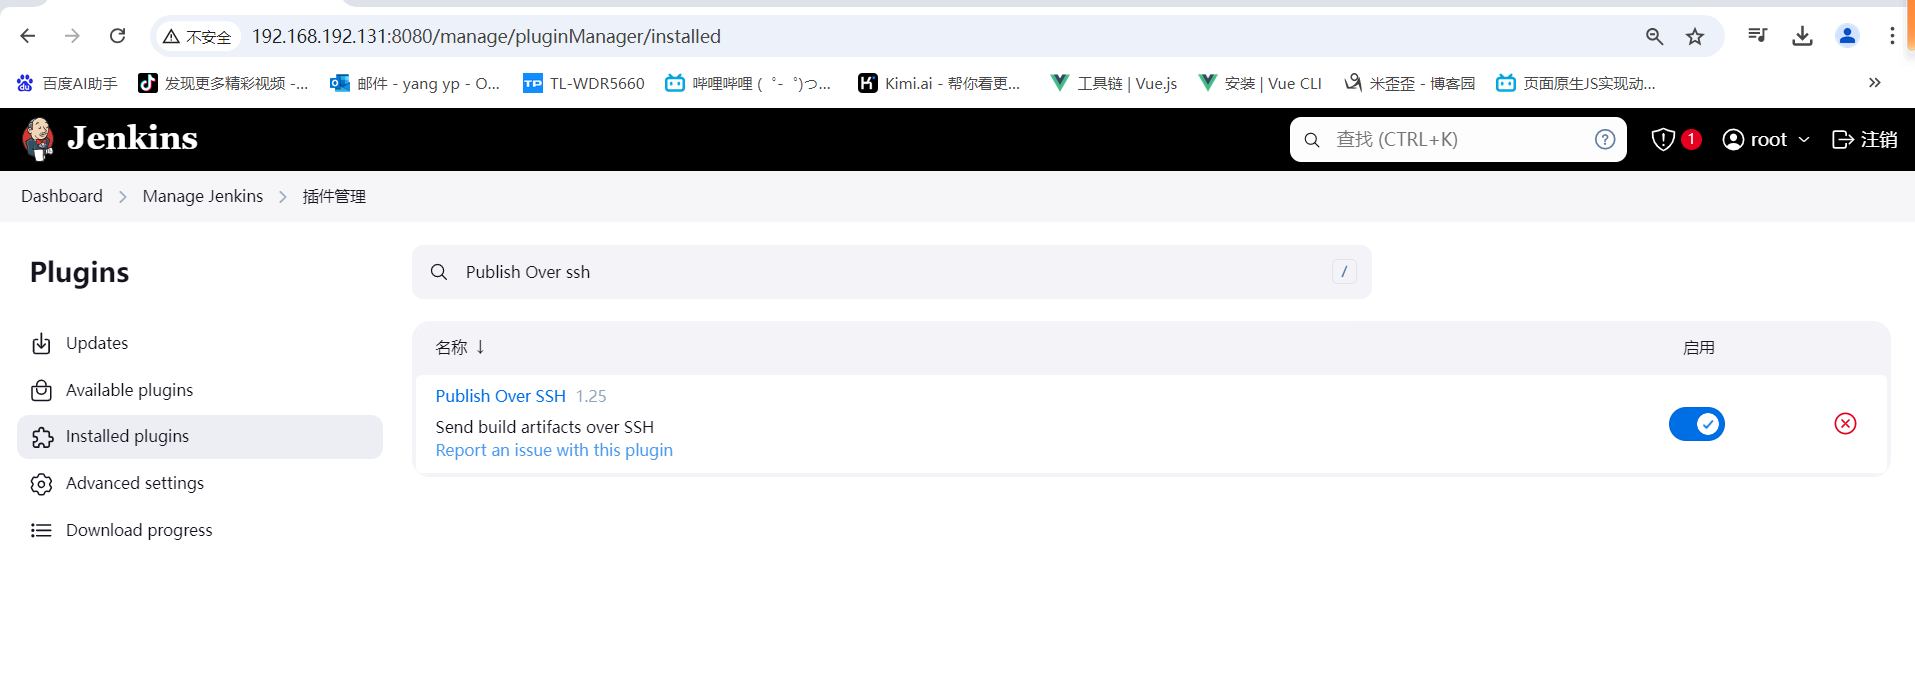Go to Dashboard breadcrumb
The height and width of the screenshot is (696, 1915).
(x=62, y=196)
